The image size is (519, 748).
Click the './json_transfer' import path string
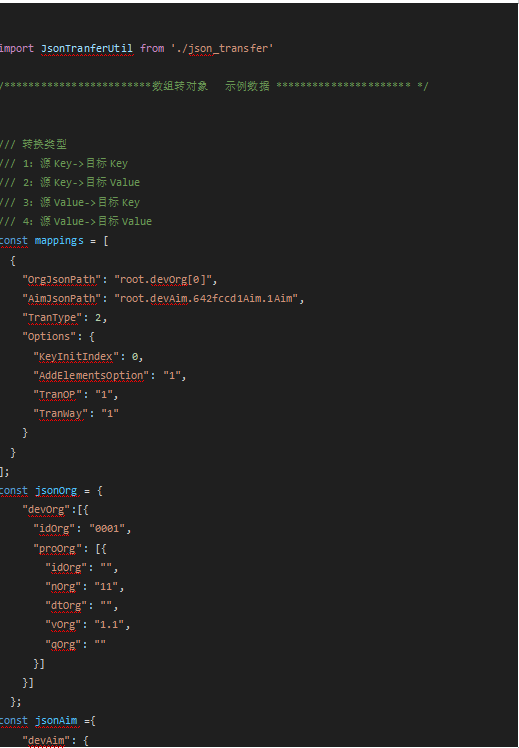[222, 49]
